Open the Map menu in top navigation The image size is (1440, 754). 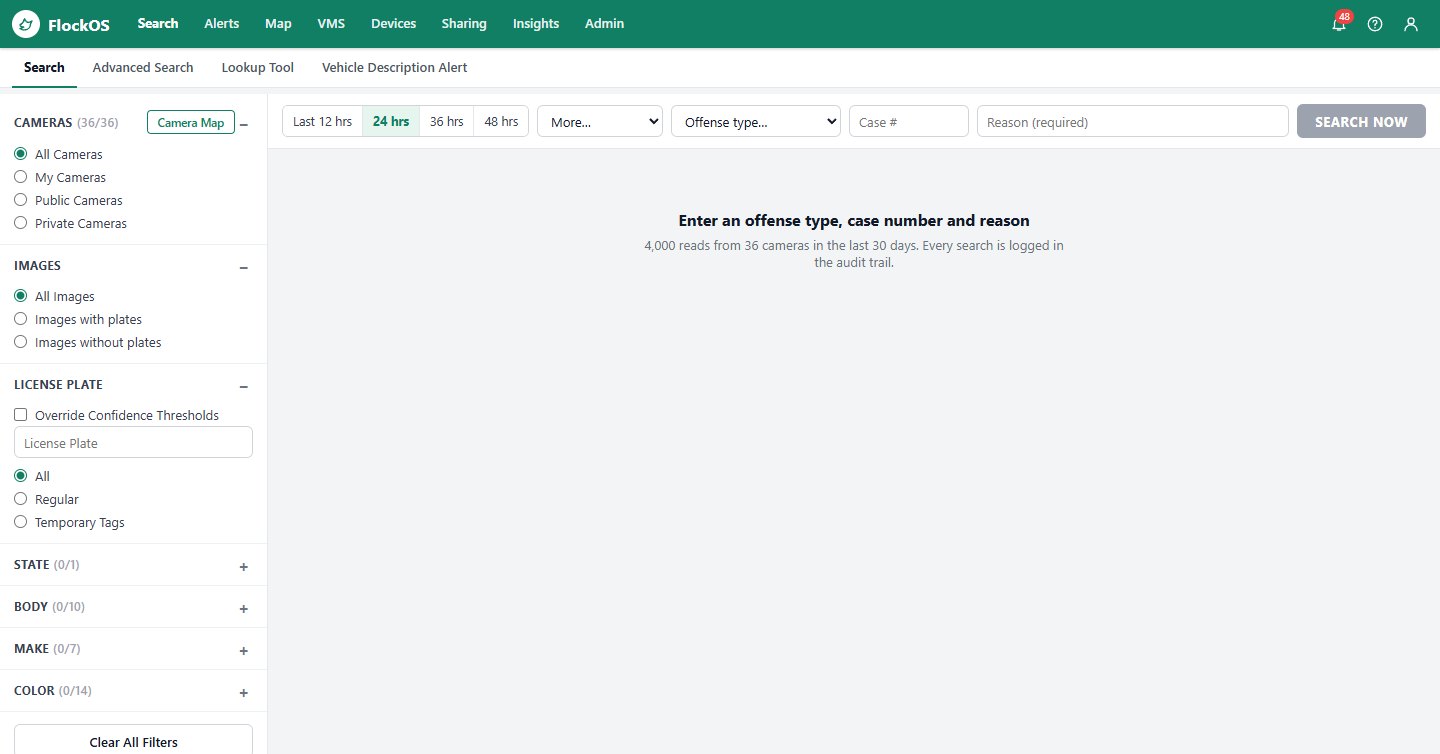click(278, 23)
